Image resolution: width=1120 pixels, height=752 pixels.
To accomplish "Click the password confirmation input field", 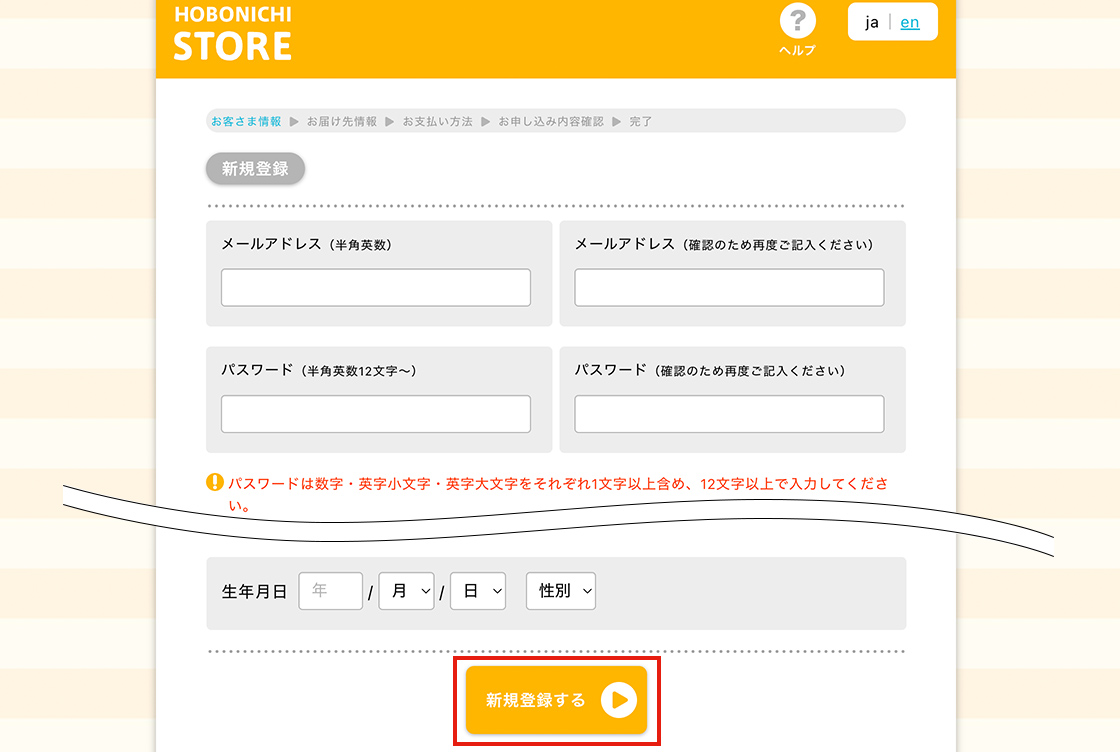I will coord(729,414).
